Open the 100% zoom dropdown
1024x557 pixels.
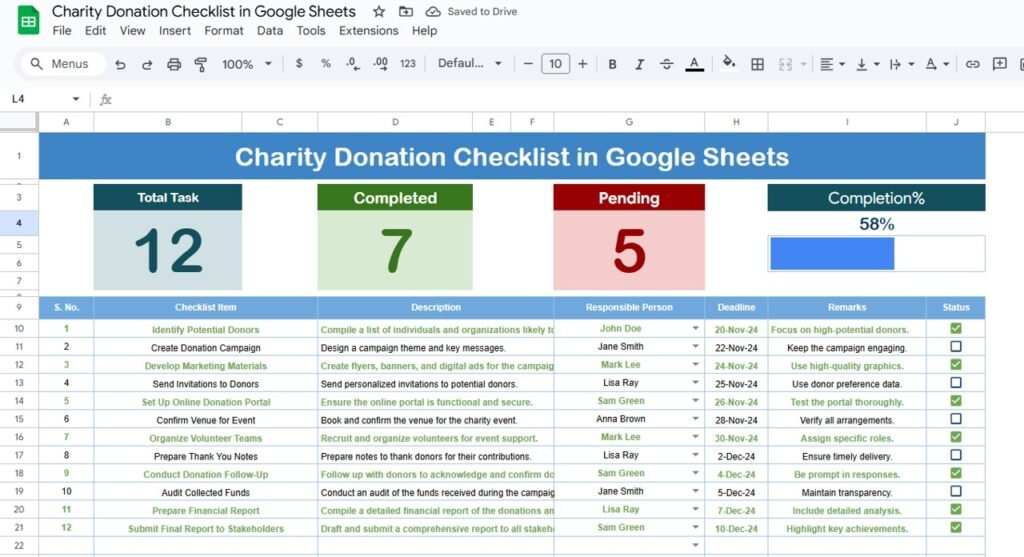click(246, 64)
